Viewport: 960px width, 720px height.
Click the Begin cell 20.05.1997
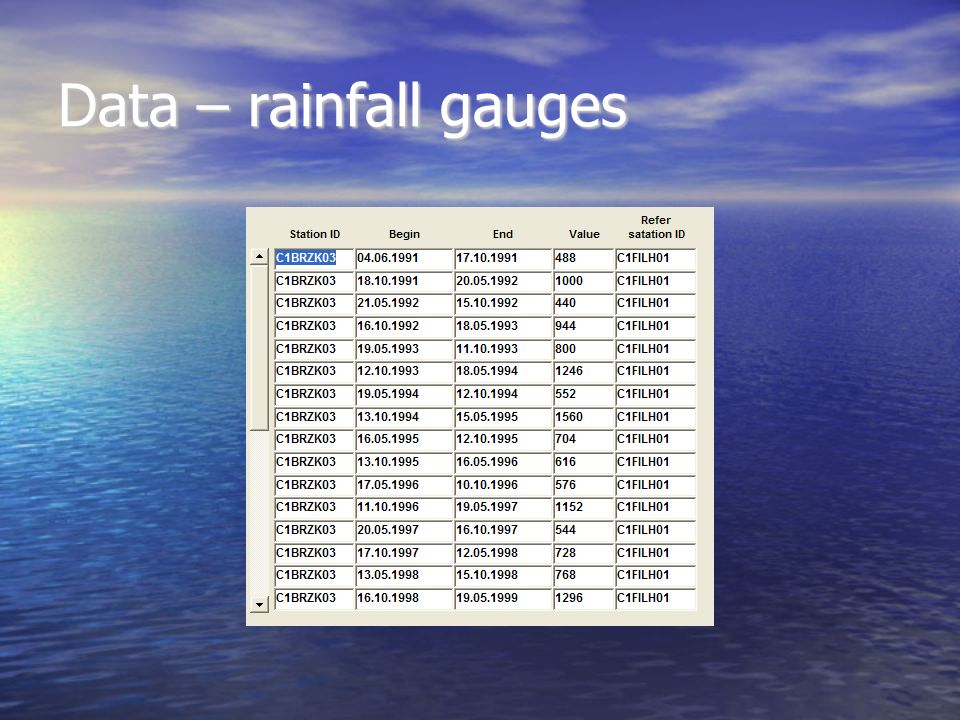[404, 530]
